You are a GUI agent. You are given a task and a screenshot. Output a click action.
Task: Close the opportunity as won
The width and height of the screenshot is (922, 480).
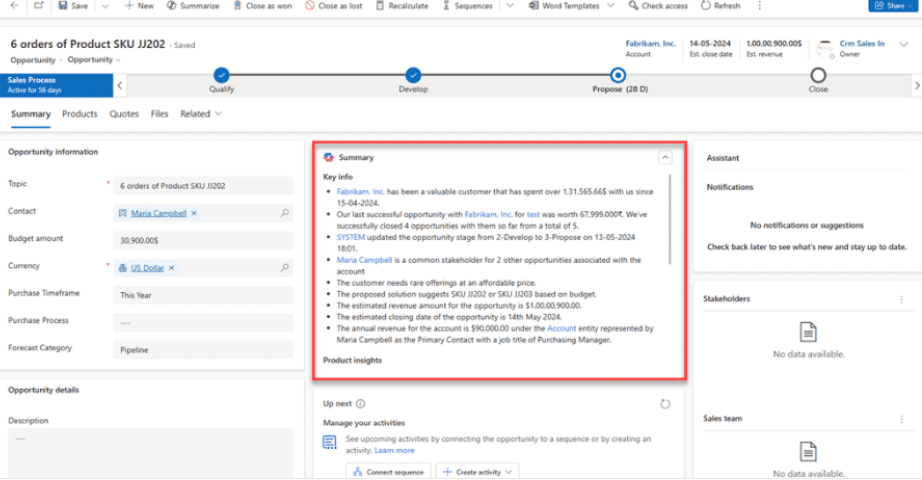(x=262, y=5)
